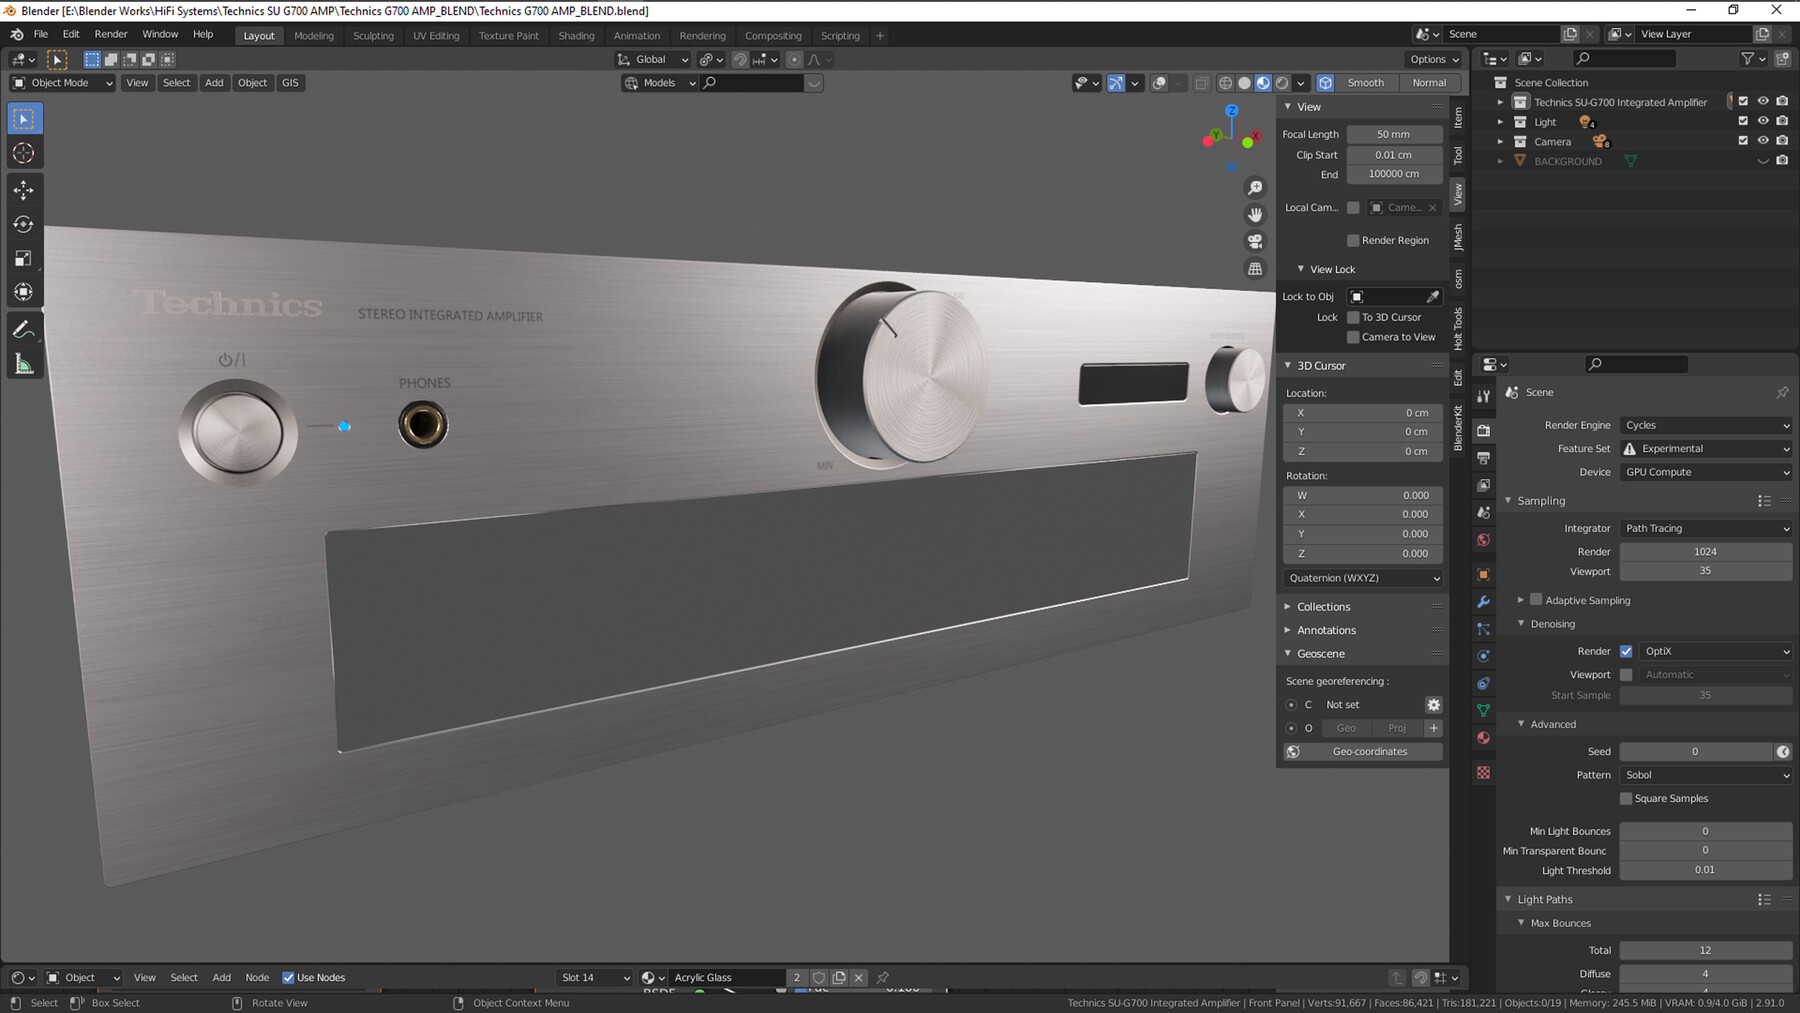Select the Move tool in the viewport toolbar
Image resolution: width=1800 pixels, height=1013 pixels.
pos(24,190)
